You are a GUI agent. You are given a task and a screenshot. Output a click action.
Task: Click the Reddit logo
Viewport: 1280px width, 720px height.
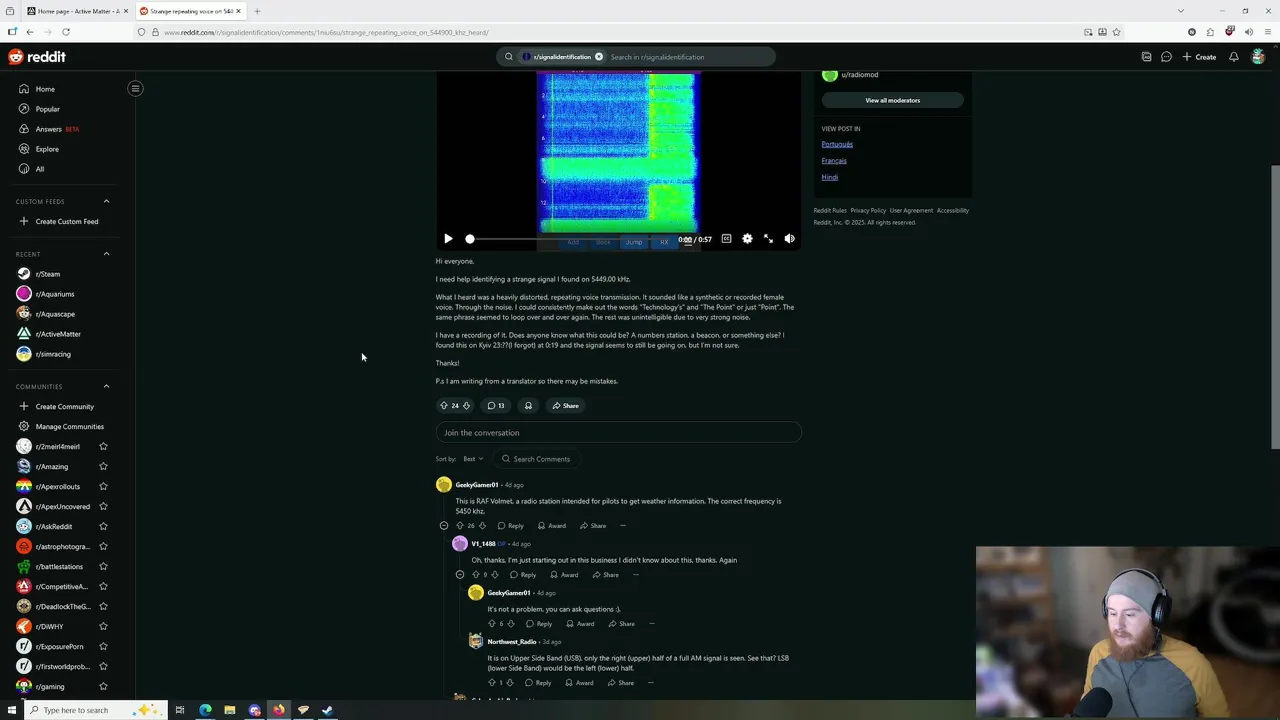point(37,57)
